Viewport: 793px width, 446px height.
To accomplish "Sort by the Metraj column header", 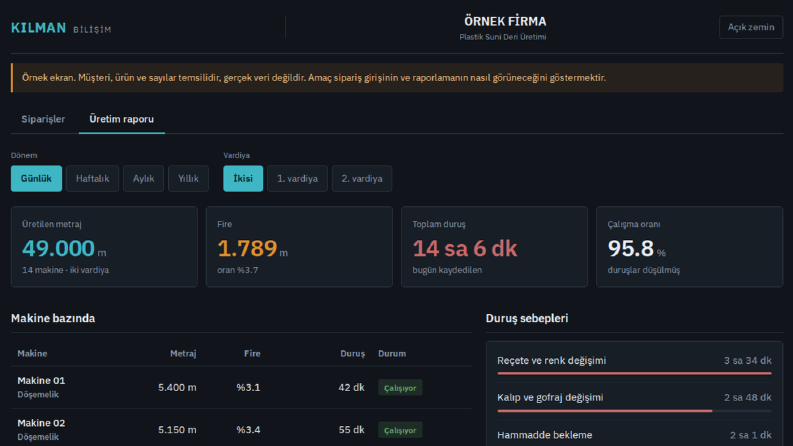I will 183,353.
